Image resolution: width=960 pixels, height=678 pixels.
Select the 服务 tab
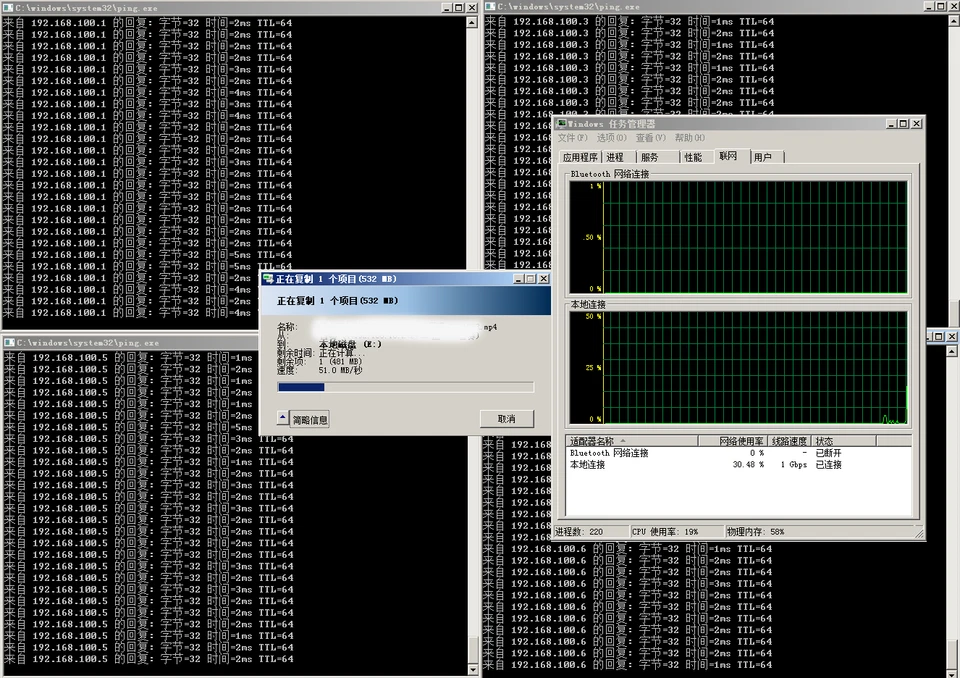coord(651,156)
